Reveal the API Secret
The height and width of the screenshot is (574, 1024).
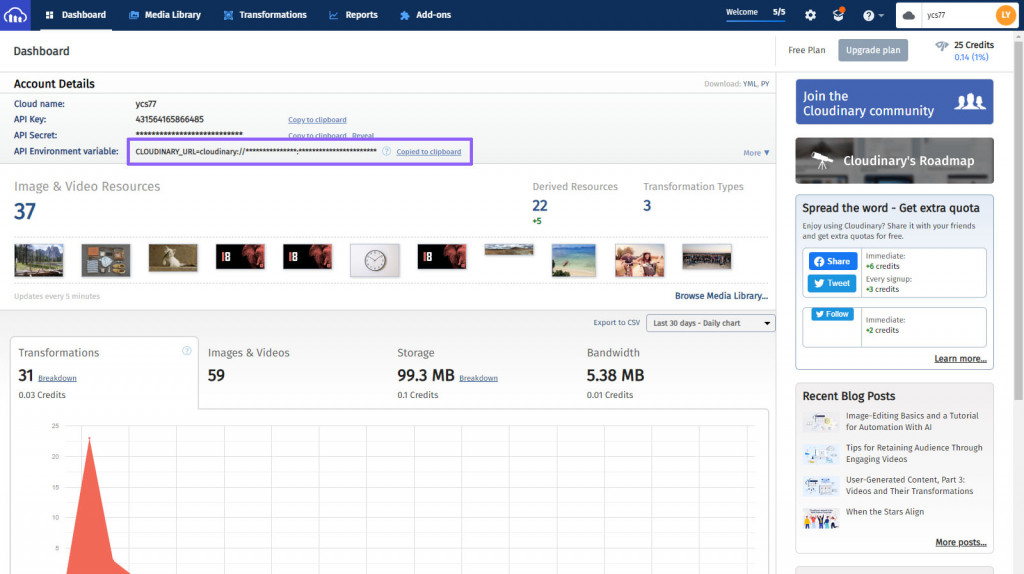[363, 136]
